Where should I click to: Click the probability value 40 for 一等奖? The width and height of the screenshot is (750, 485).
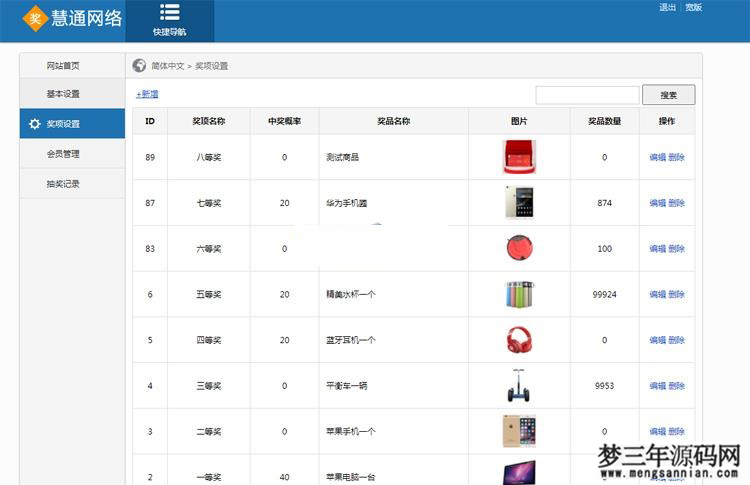click(x=285, y=477)
